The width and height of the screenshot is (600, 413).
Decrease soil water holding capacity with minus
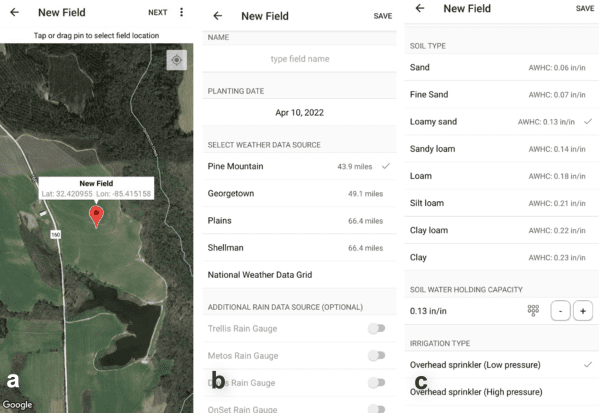click(x=560, y=311)
